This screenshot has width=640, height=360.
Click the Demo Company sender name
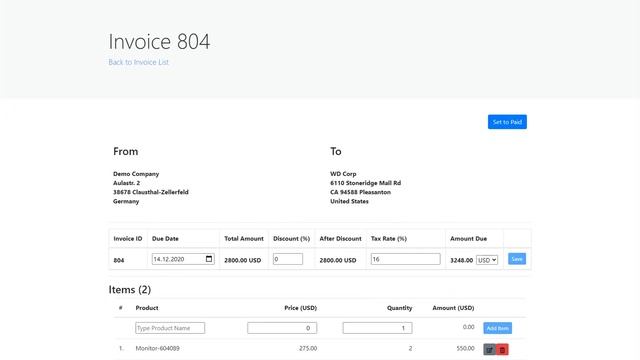136,173
